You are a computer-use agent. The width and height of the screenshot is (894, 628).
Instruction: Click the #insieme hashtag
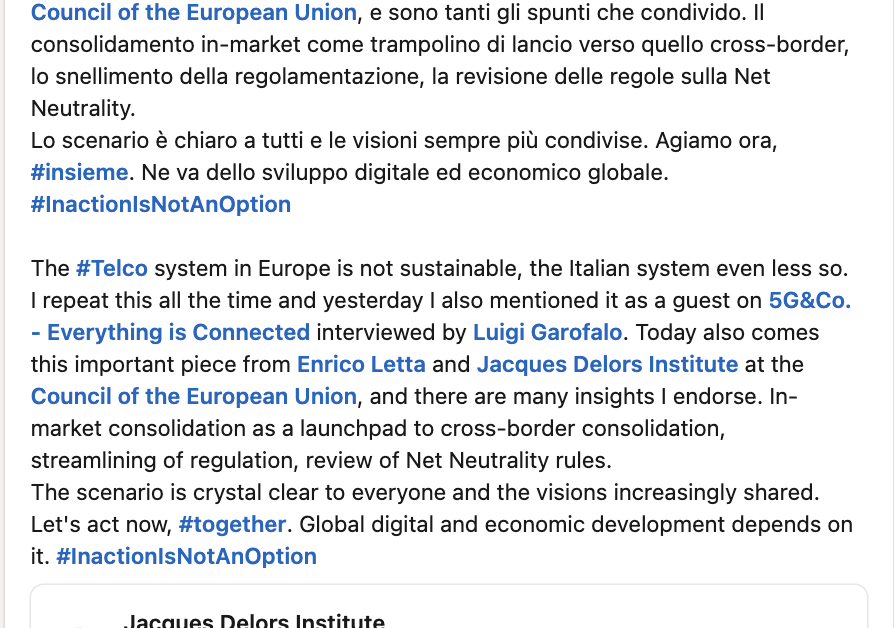pos(79,172)
